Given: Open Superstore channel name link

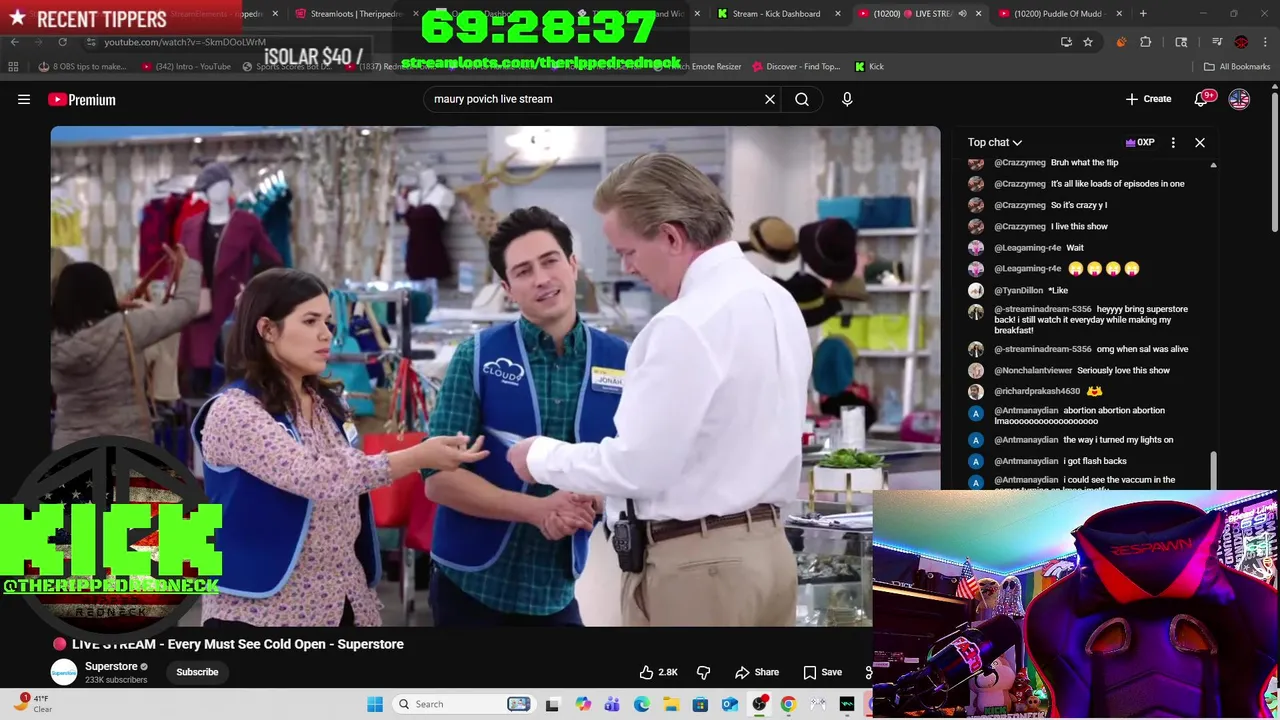Looking at the screenshot, I should (x=111, y=666).
